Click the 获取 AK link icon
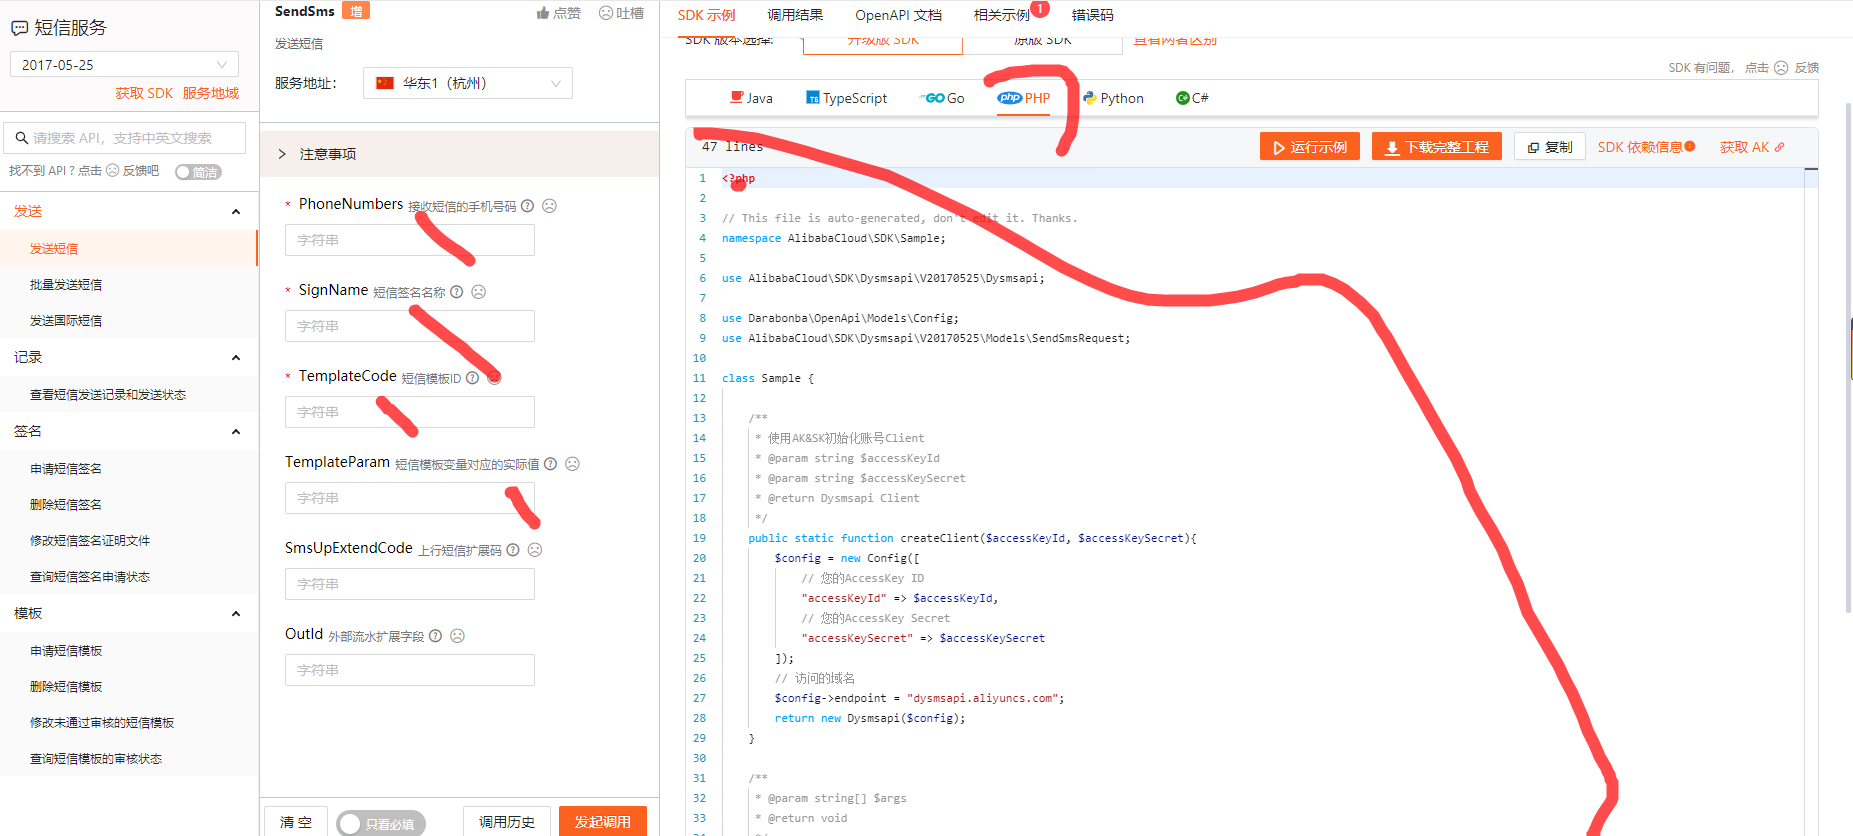The width and height of the screenshot is (1853, 836). [1779, 147]
